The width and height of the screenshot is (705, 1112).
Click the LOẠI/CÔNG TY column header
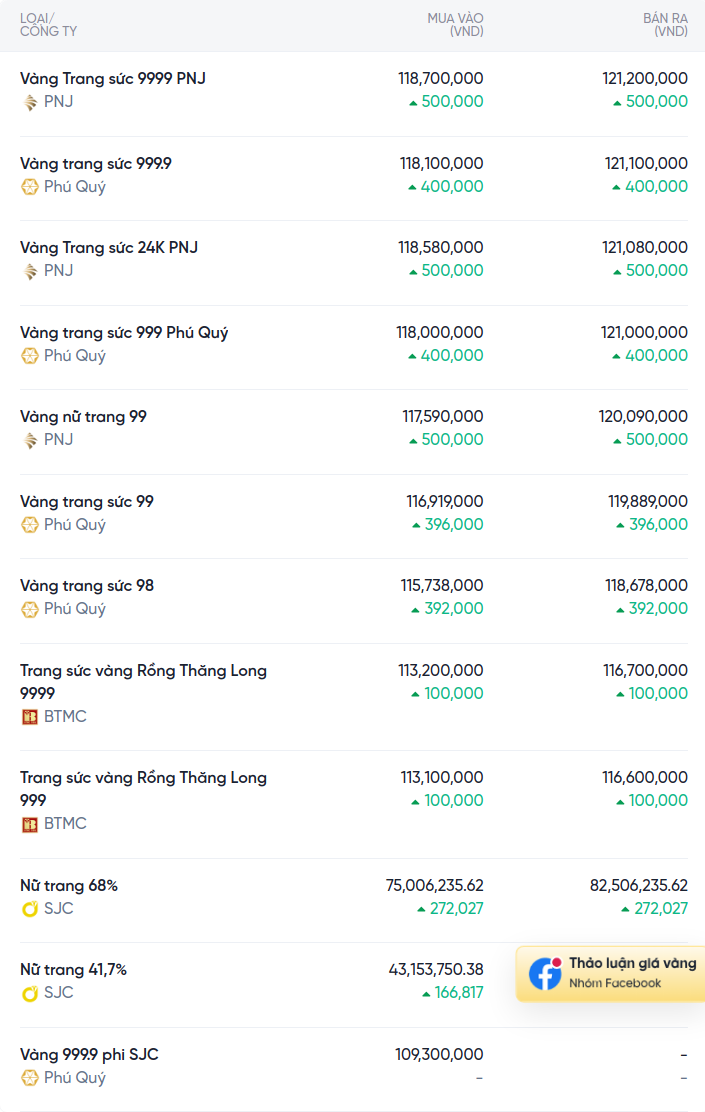[48, 25]
